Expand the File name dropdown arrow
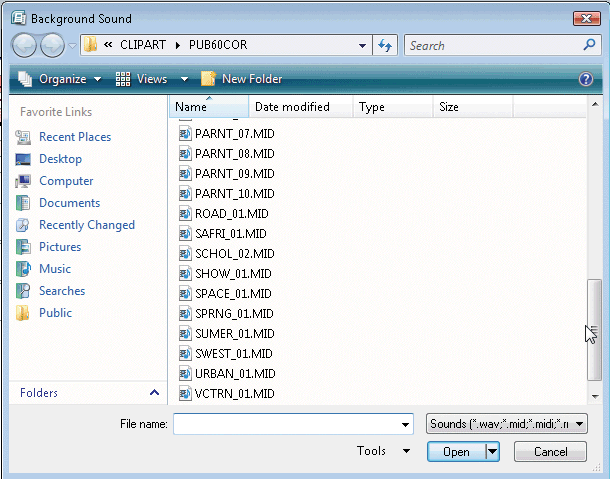The image size is (610, 479). pyautogui.click(x=405, y=424)
